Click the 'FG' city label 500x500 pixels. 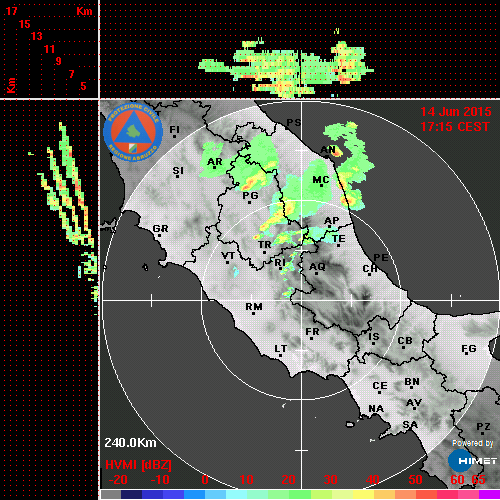point(469,349)
